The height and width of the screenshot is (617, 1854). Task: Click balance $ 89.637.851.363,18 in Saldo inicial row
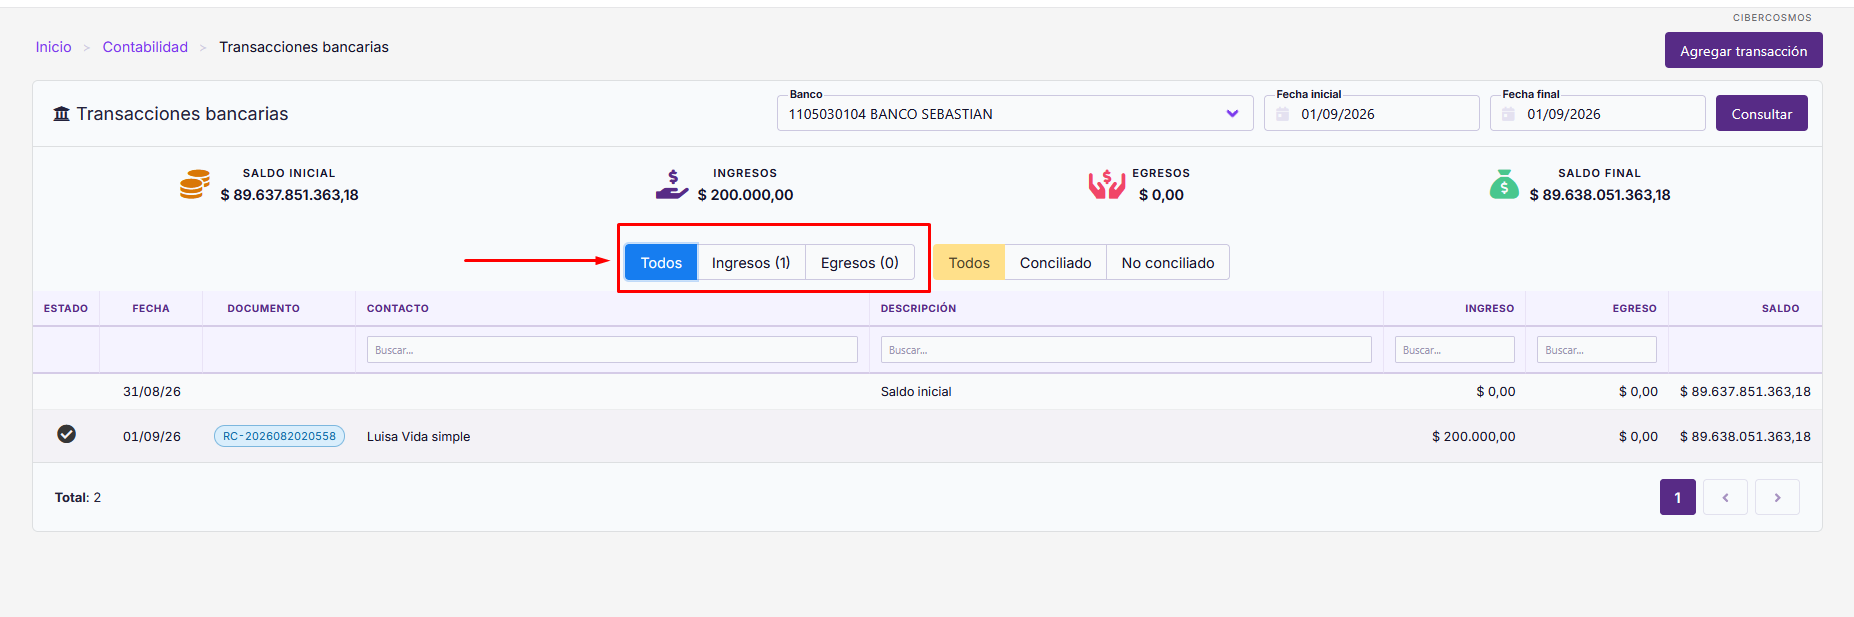click(1745, 392)
